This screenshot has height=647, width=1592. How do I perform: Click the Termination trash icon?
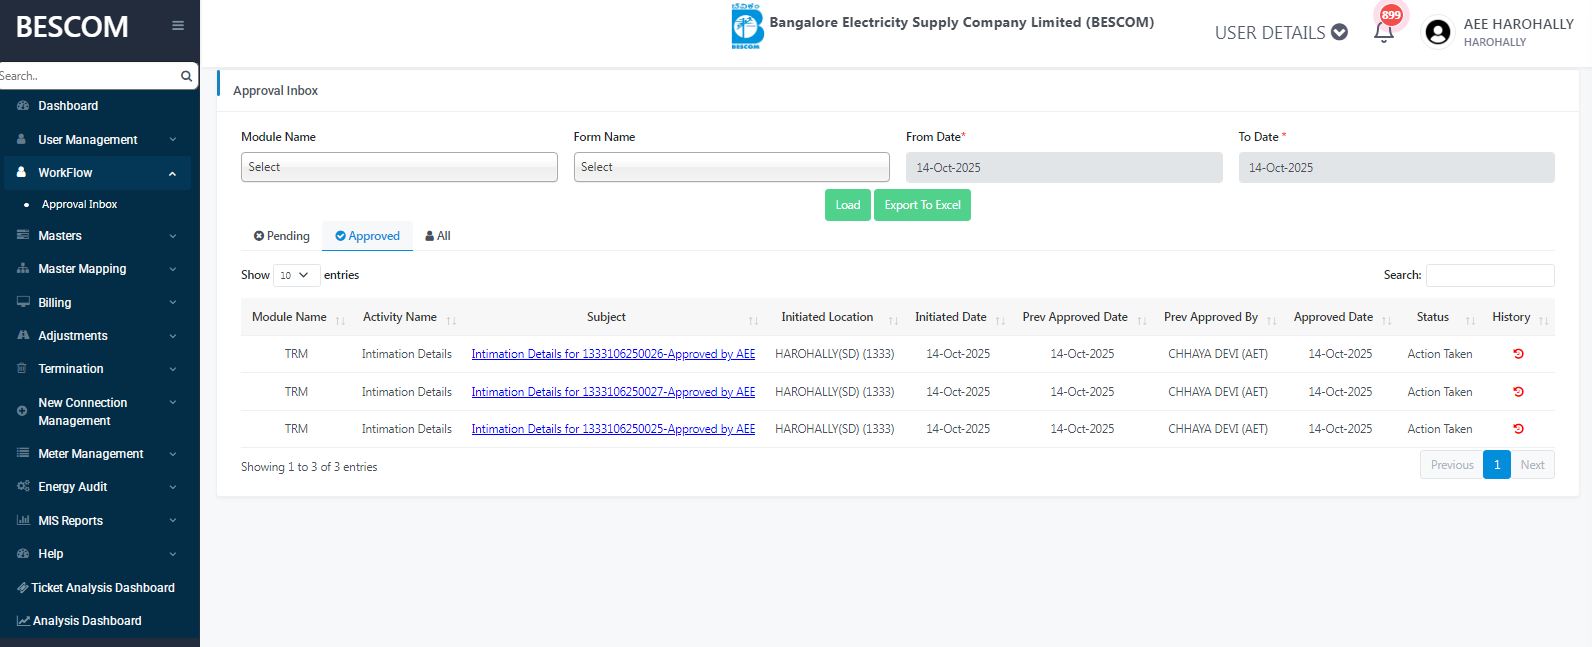(x=22, y=369)
